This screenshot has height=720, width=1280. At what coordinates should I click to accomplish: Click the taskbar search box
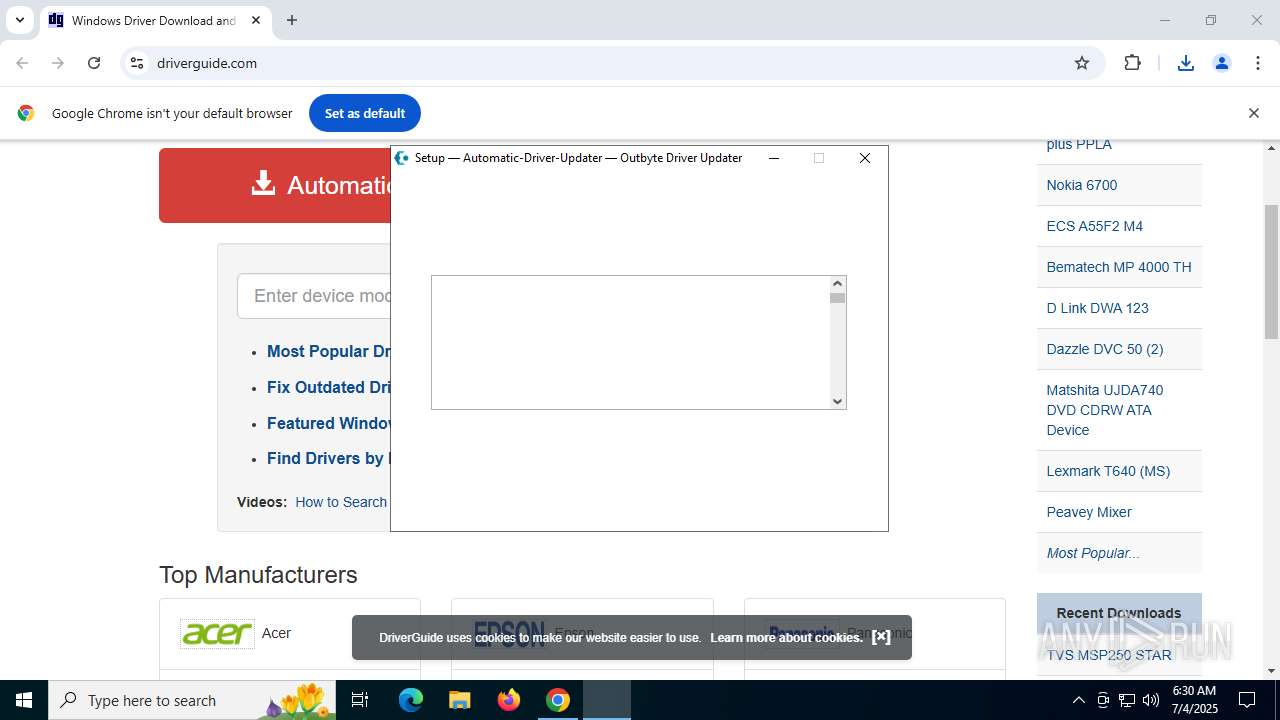(193, 700)
